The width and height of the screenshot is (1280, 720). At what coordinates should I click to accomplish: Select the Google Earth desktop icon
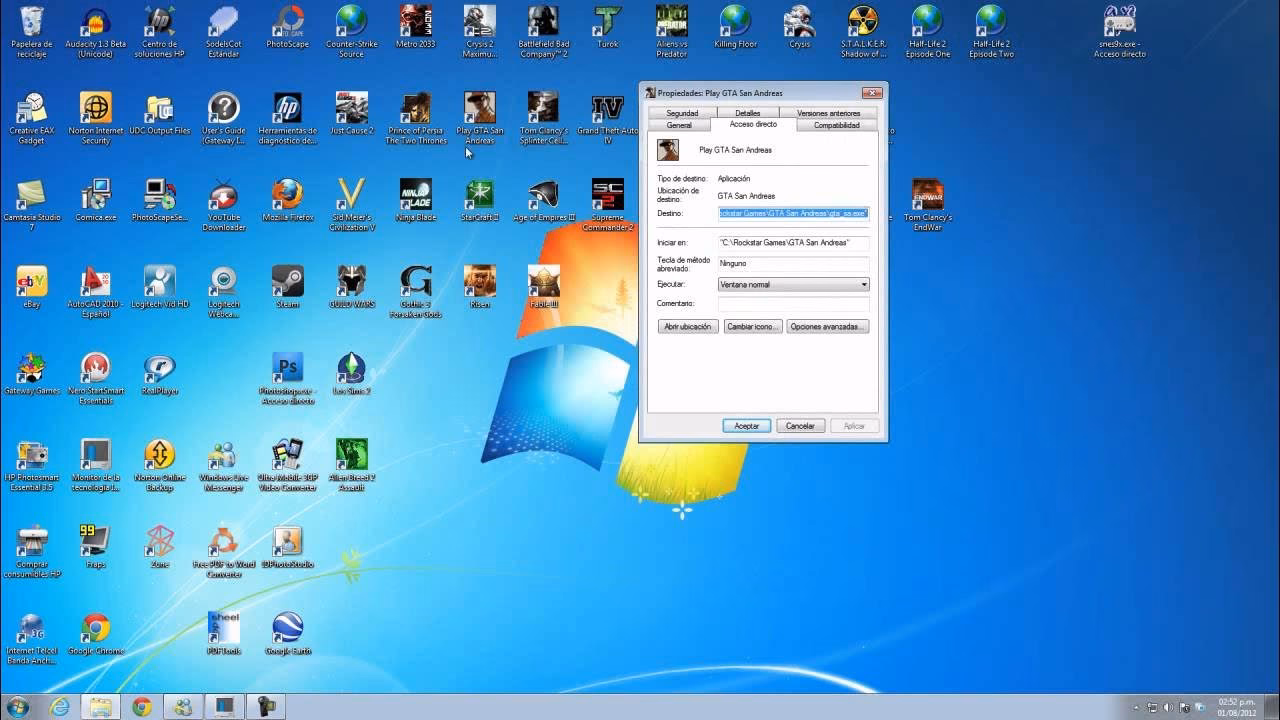(x=287, y=634)
